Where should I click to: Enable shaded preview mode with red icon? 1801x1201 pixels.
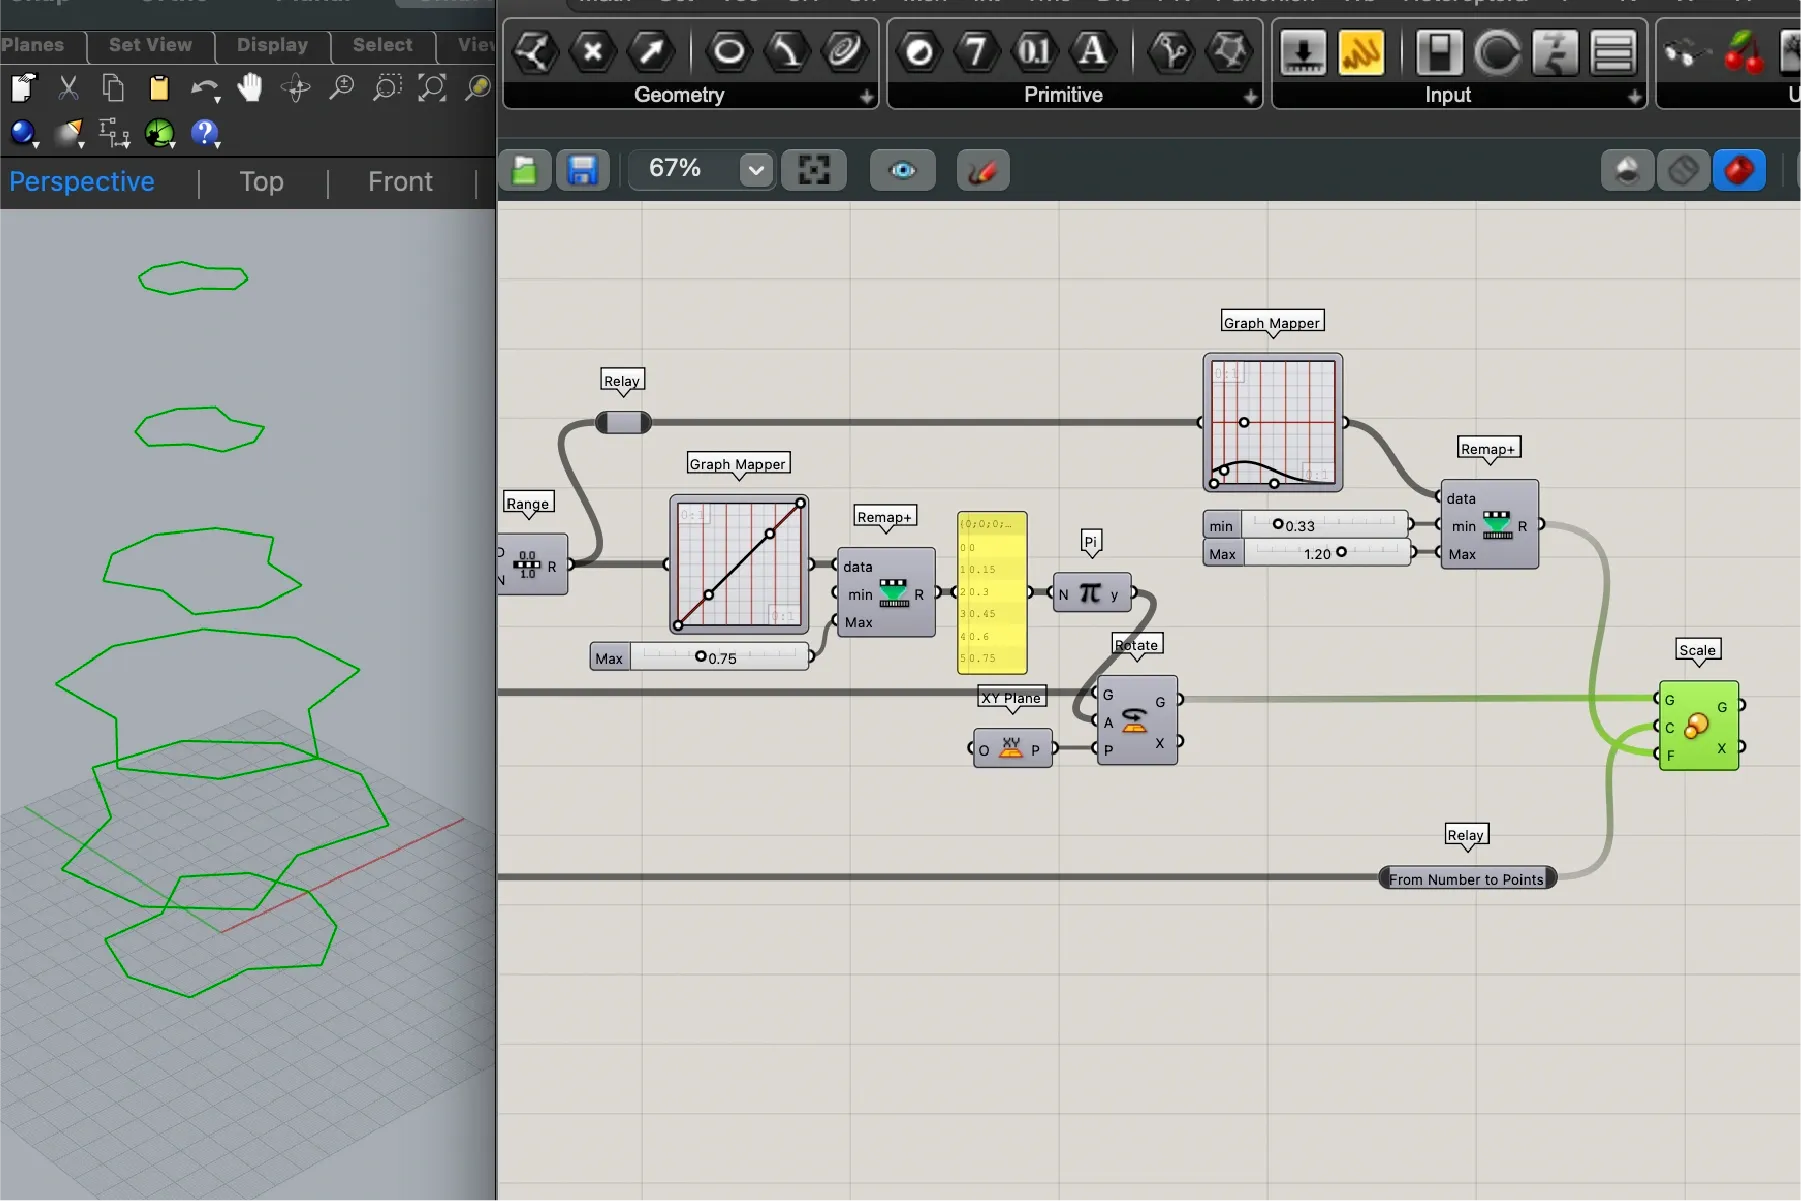(1739, 170)
